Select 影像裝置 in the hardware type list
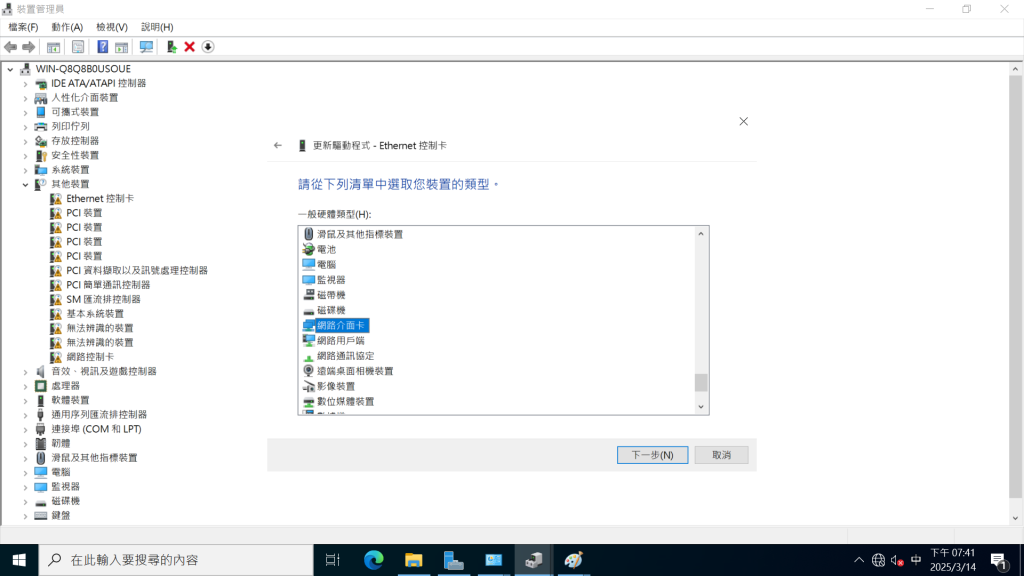Image resolution: width=1024 pixels, height=576 pixels. (336, 386)
